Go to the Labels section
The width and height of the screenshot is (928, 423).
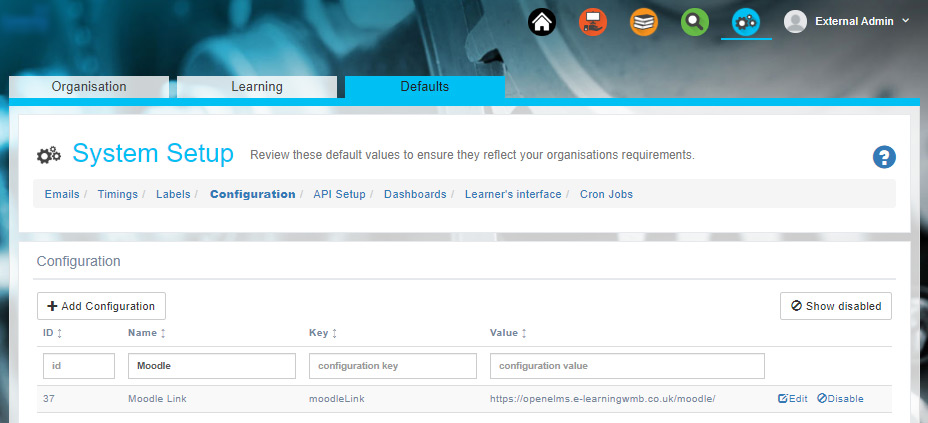coord(173,194)
